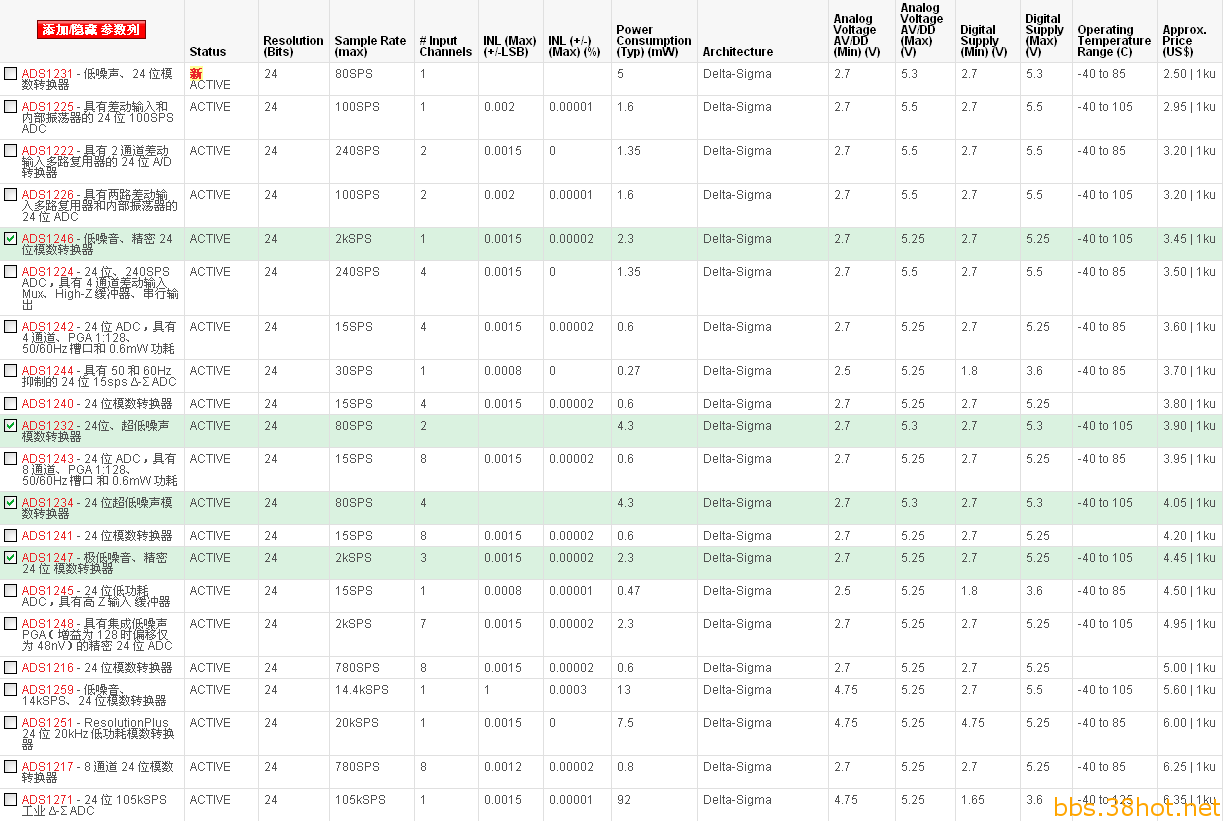
Task: Check the ADS1217 row checkbox
Action: pos(10,767)
